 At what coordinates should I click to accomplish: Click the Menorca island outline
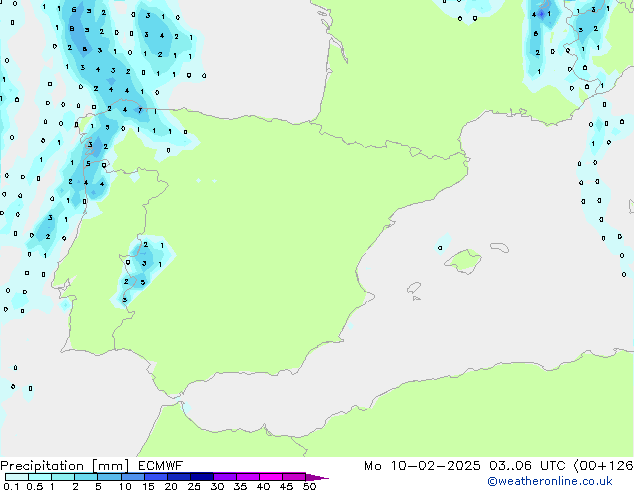(499, 247)
